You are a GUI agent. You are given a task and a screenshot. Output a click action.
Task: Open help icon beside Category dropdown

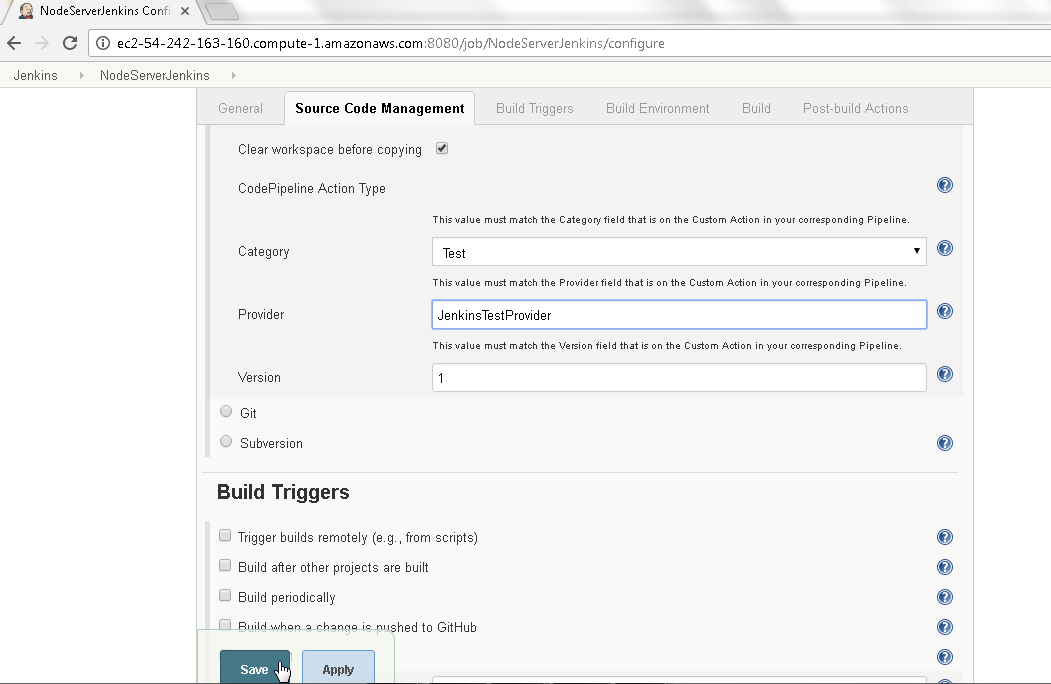tap(944, 248)
